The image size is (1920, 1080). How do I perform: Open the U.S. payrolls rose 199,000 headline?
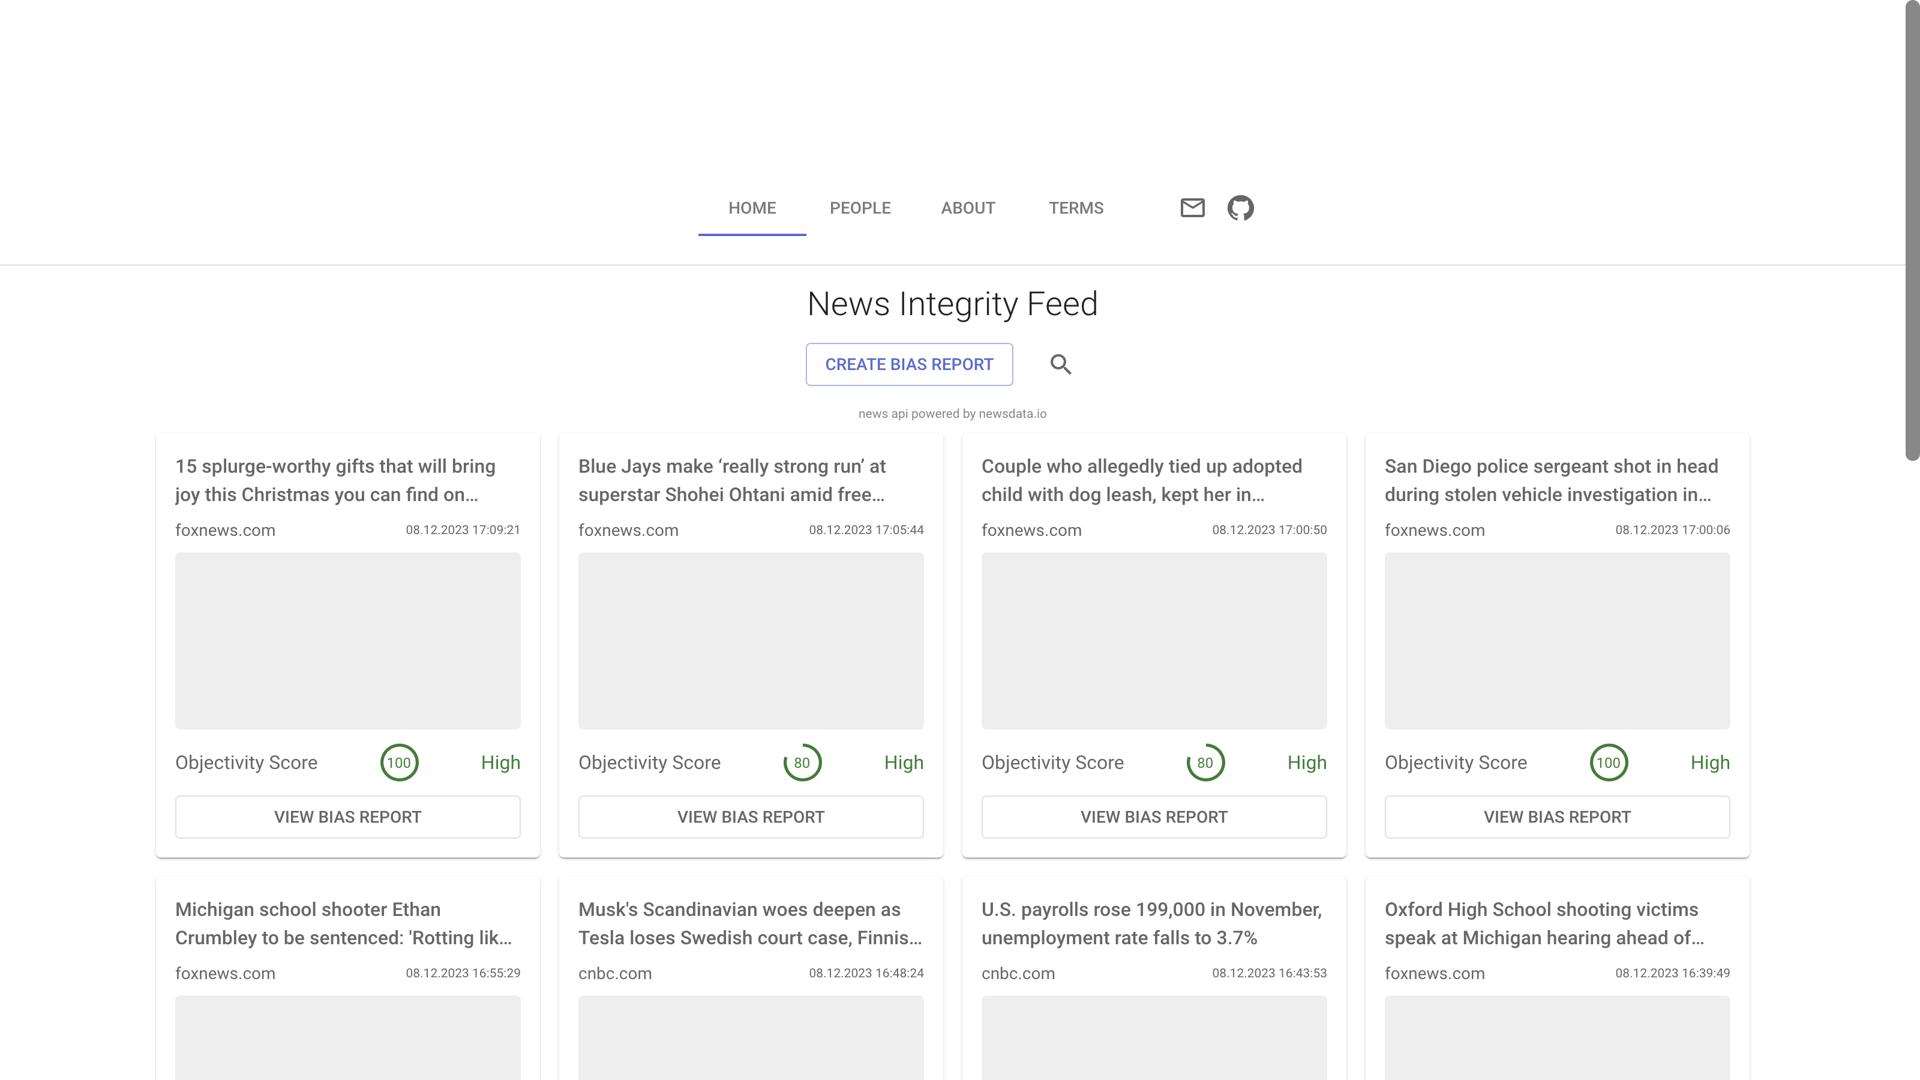[1151, 924]
